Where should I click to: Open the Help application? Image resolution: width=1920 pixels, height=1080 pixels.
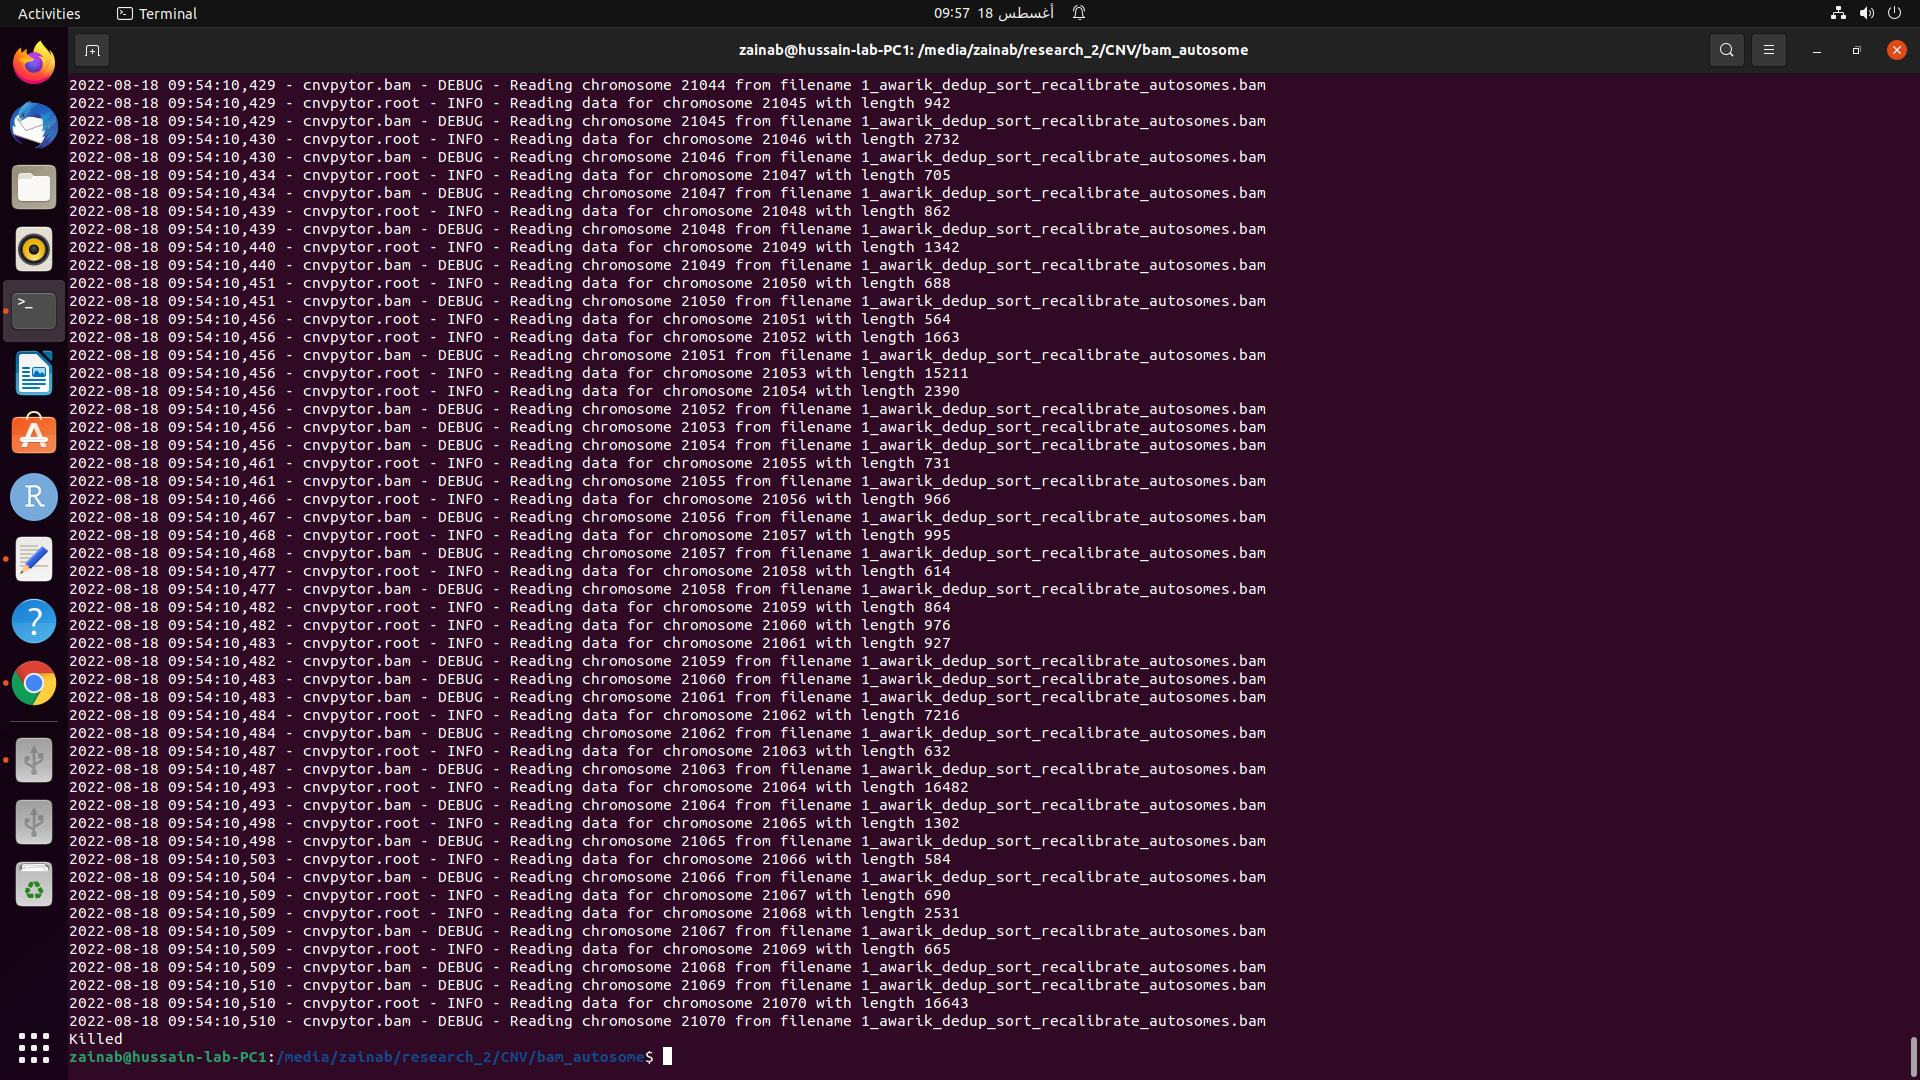pyautogui.click(x=33, y=621)
